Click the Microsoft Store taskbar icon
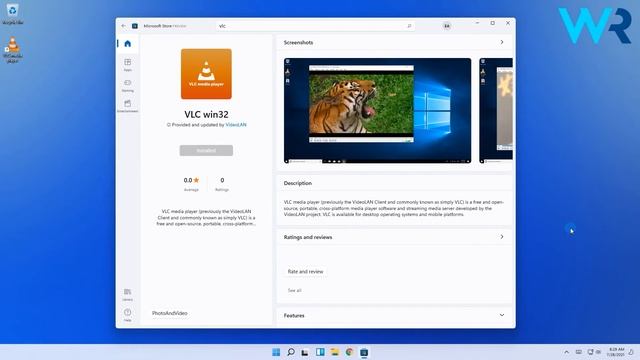This screenshot has width=640, height=360. pos(364,352)
